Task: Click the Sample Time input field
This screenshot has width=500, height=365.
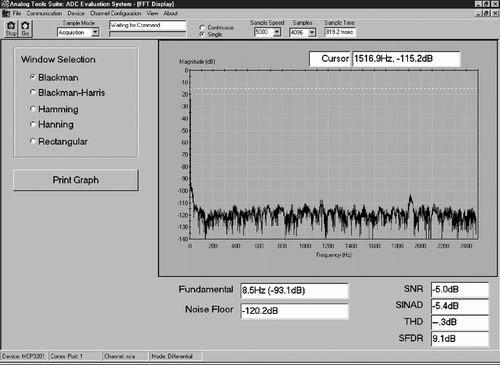Action: [x=340, y=32]
